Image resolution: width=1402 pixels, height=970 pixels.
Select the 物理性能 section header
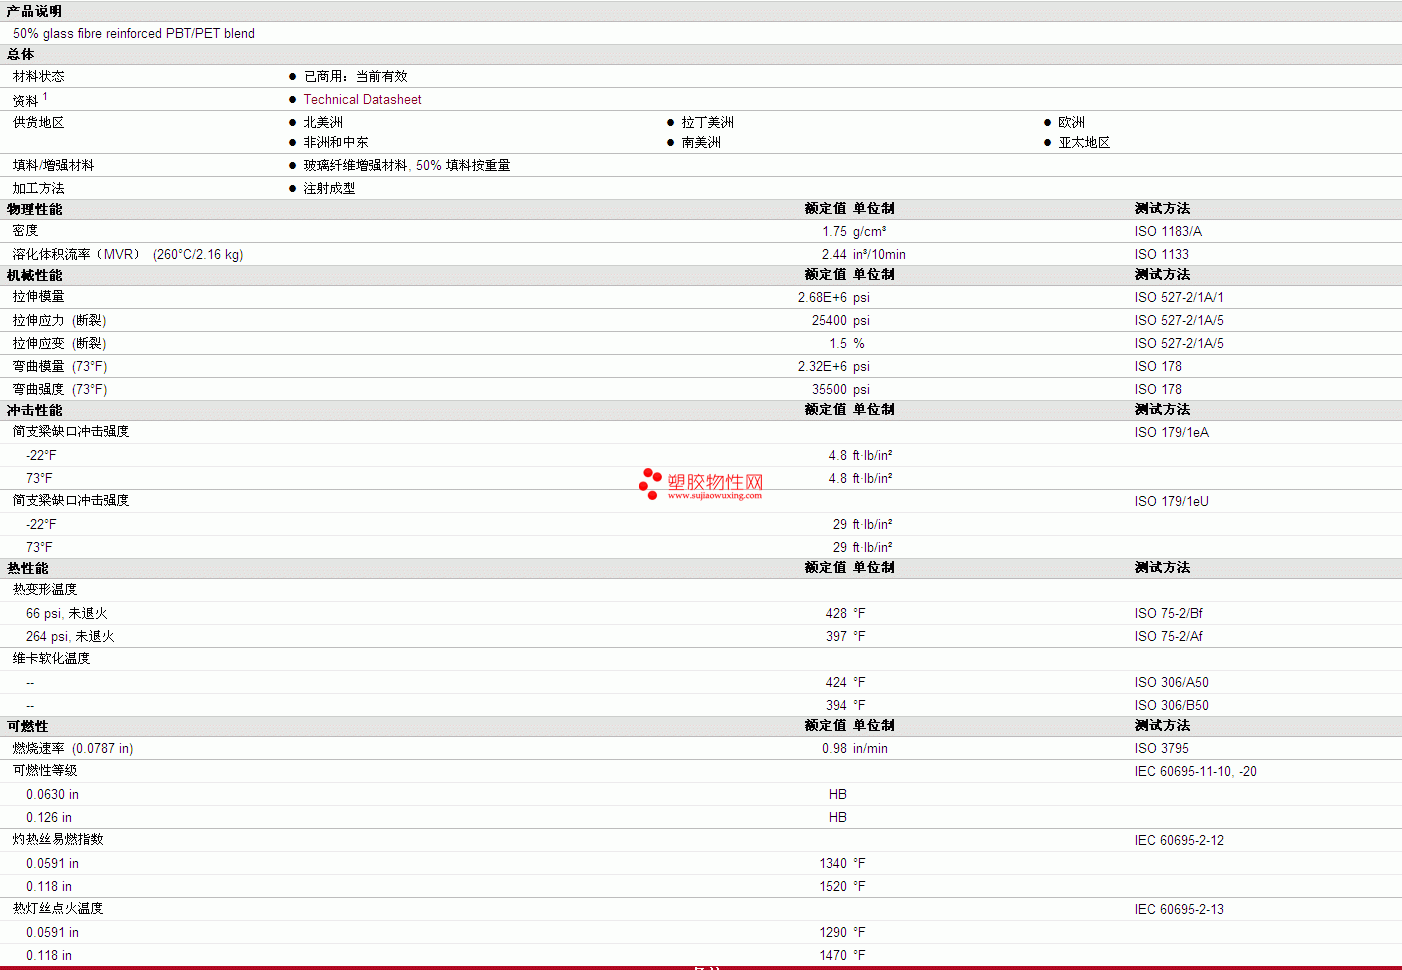tap(34, 209)
